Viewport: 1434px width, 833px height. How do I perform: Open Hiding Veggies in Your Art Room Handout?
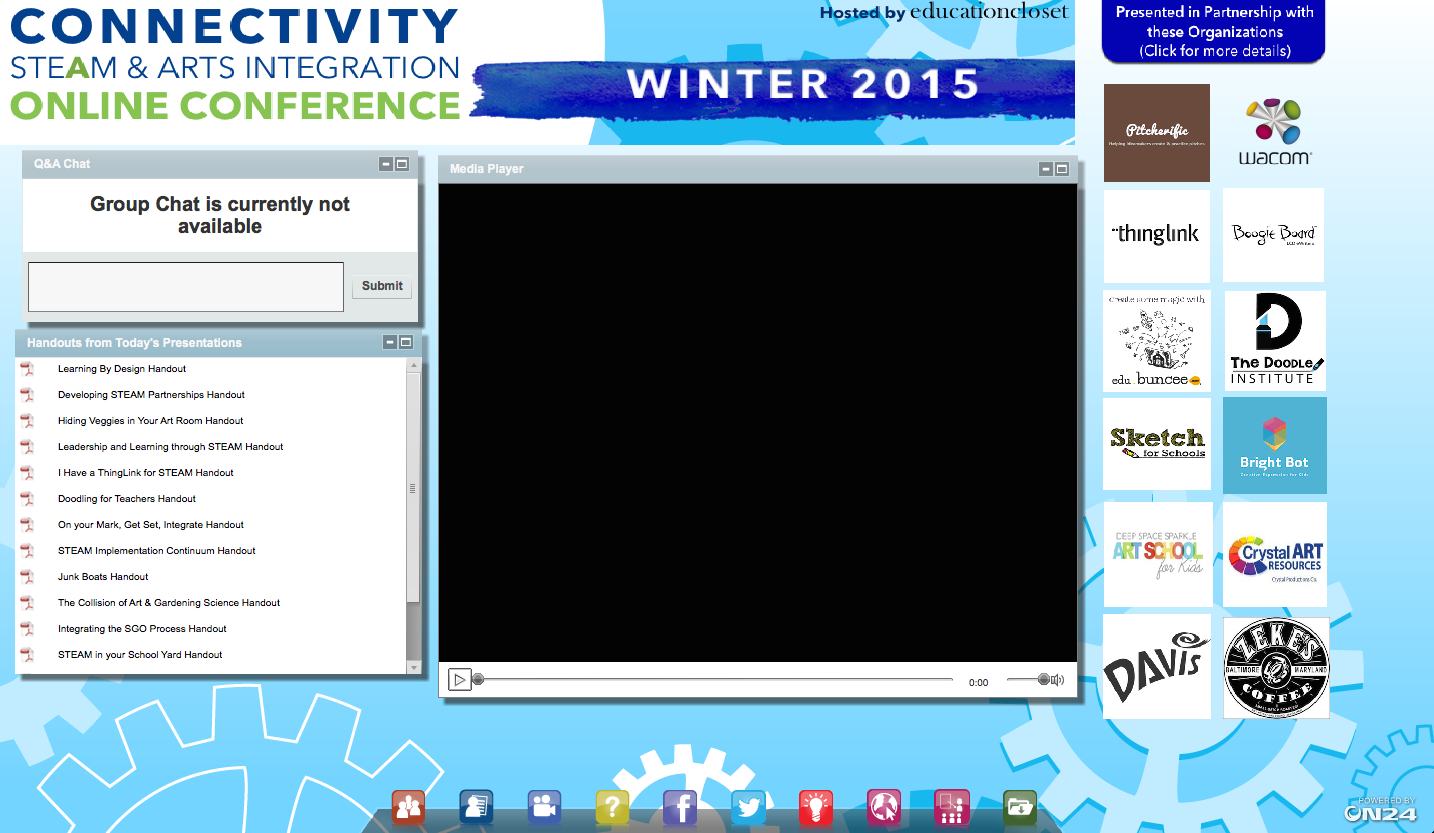click(150, 421)
